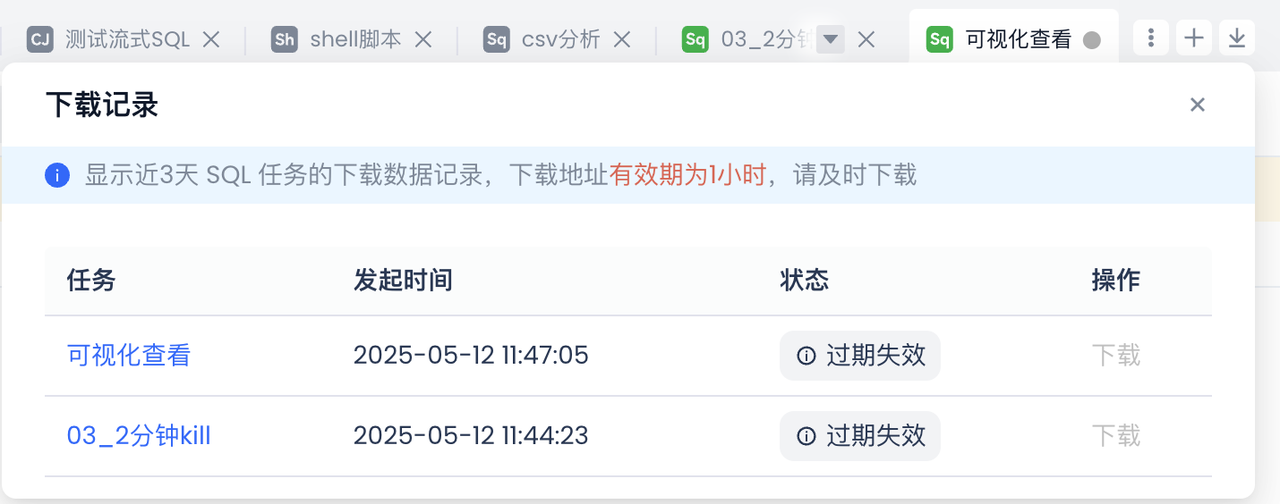Close the csv分析 tab

(x=622, y=39)
